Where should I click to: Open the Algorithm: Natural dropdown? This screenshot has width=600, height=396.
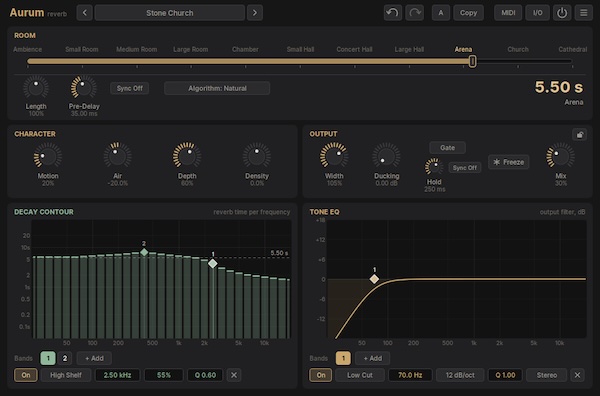217,88
